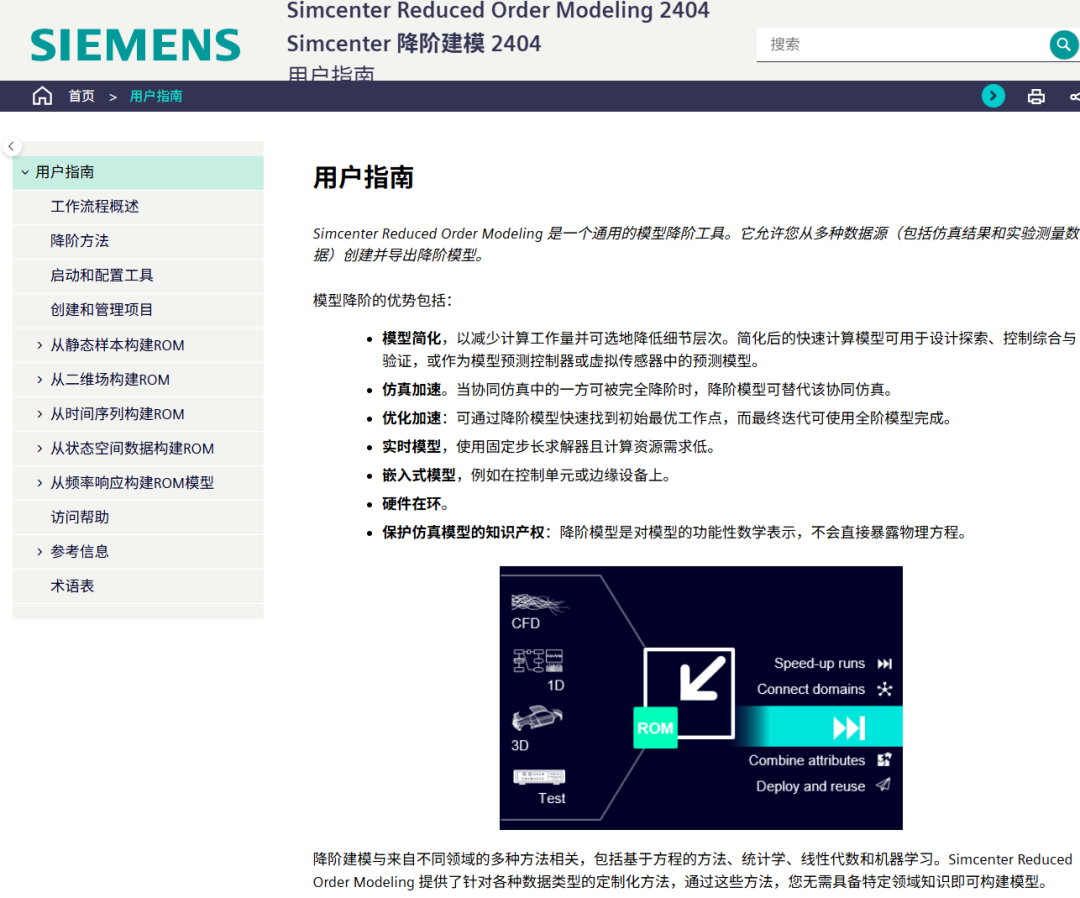The image size is (1080, 898).
Task: Expand the 从静态样本构建ROM chevron
Action: [x=39, y=345]
